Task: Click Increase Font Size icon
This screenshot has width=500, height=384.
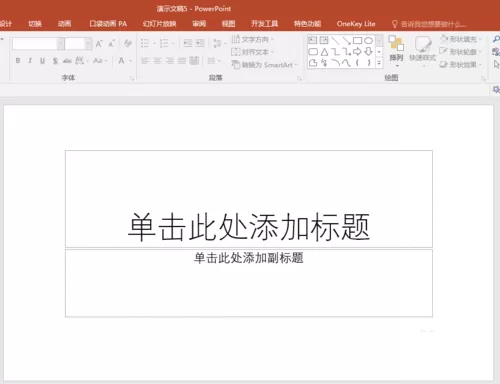Action: click(99, 44)
